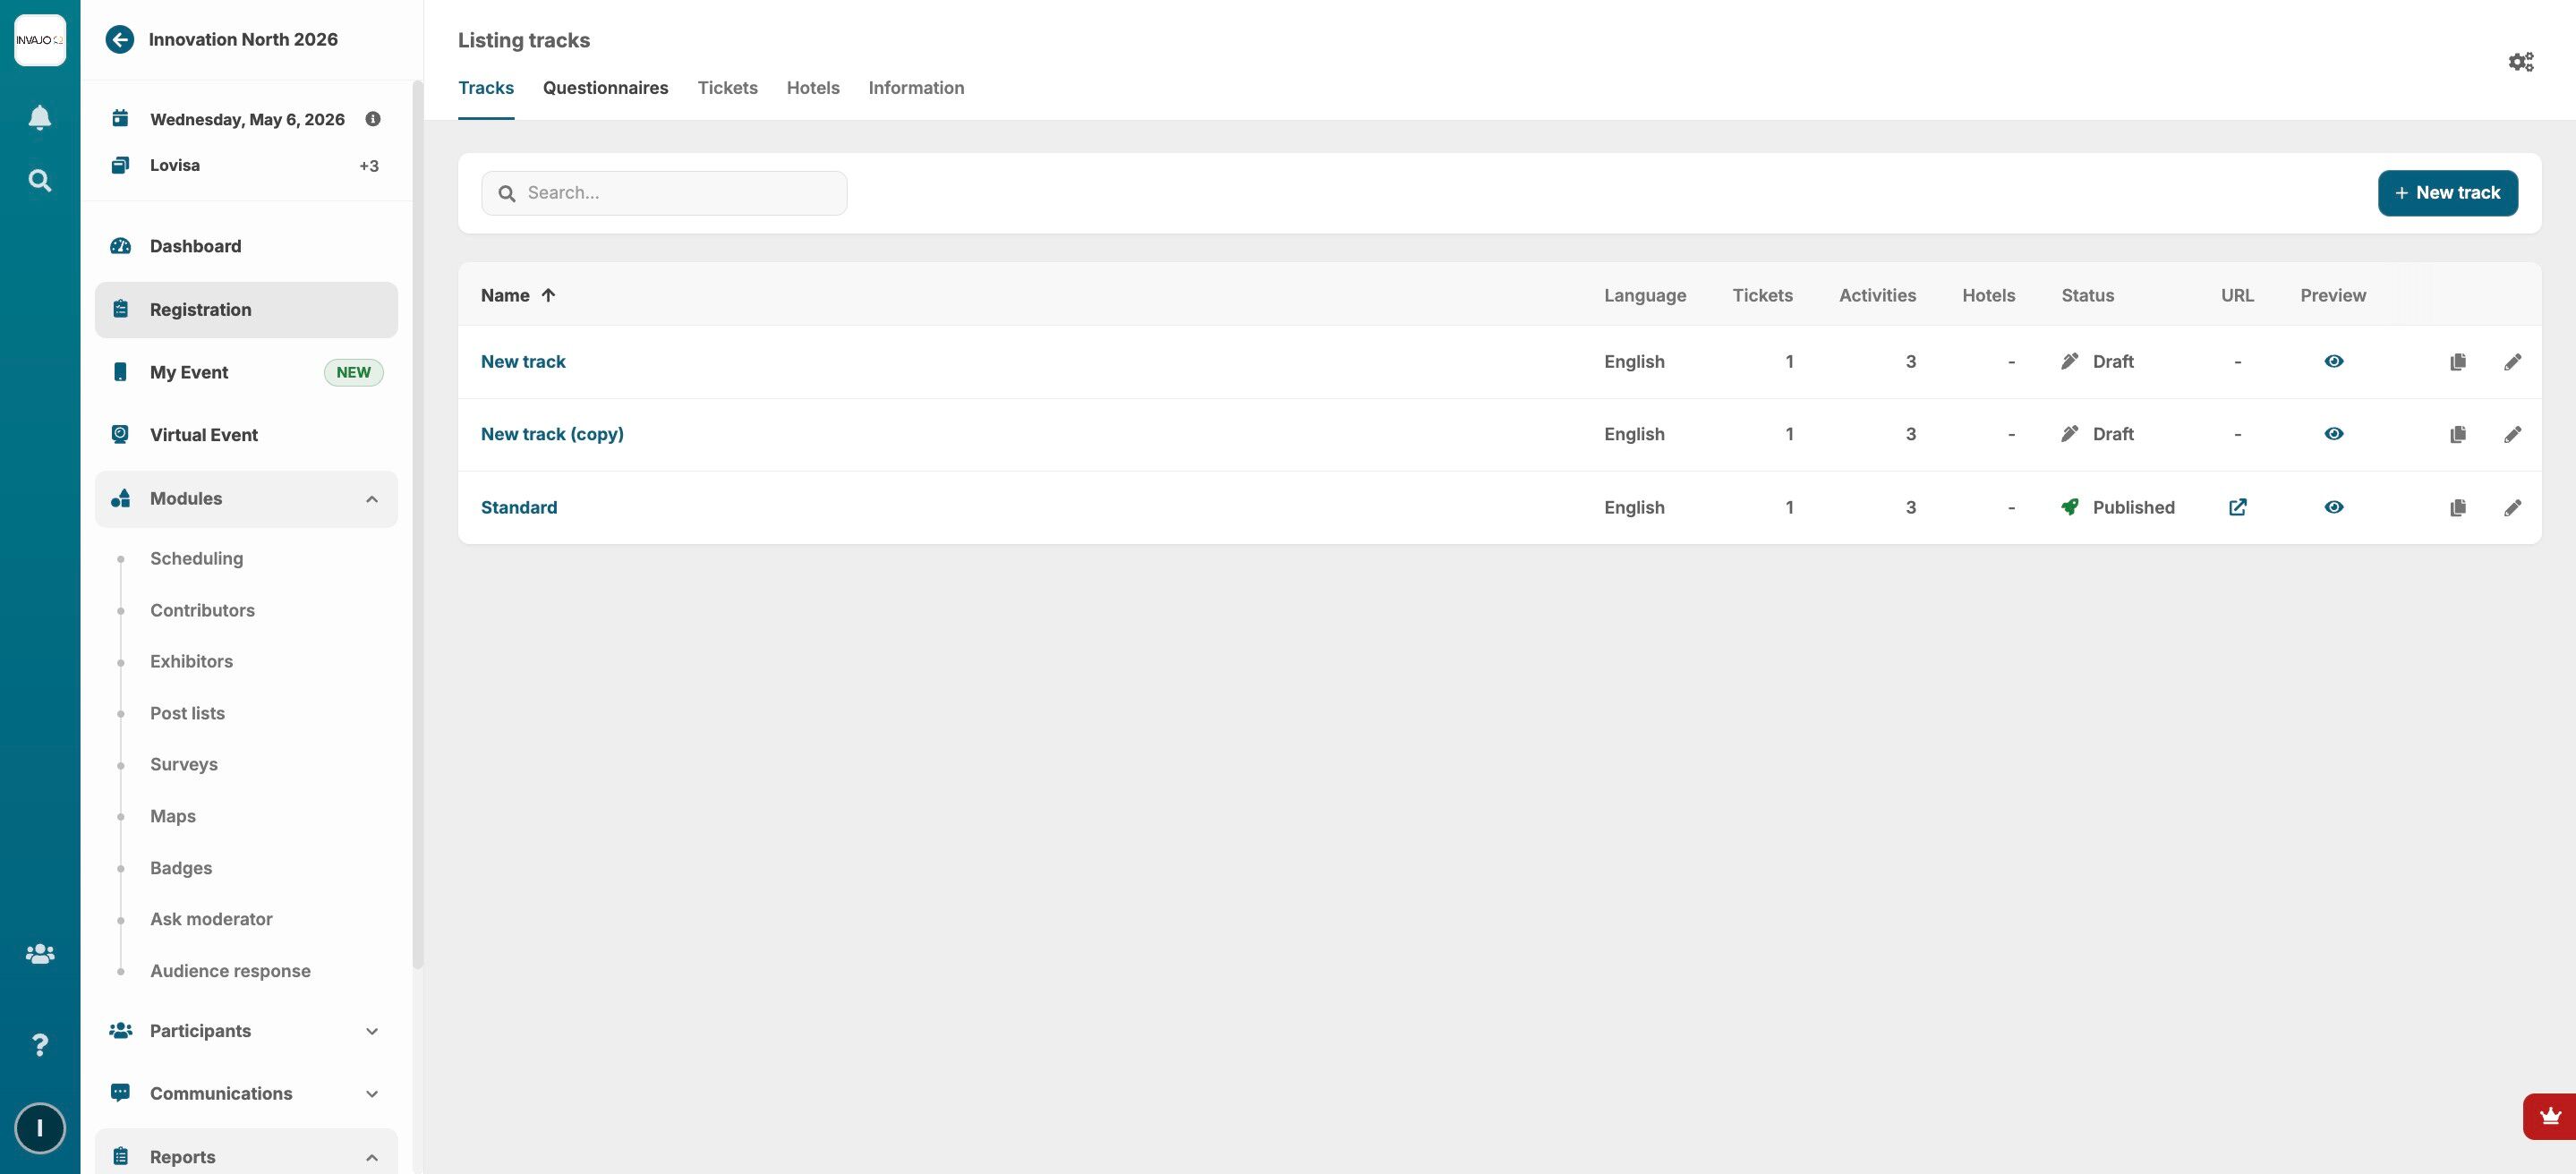
Task: Collapse the Modules section
Action: (x=371, y=499)
